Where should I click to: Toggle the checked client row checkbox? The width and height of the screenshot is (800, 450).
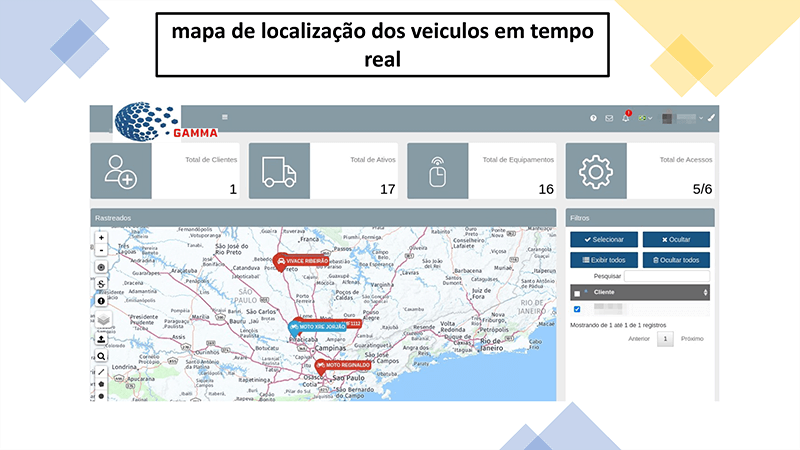(577, 309)
